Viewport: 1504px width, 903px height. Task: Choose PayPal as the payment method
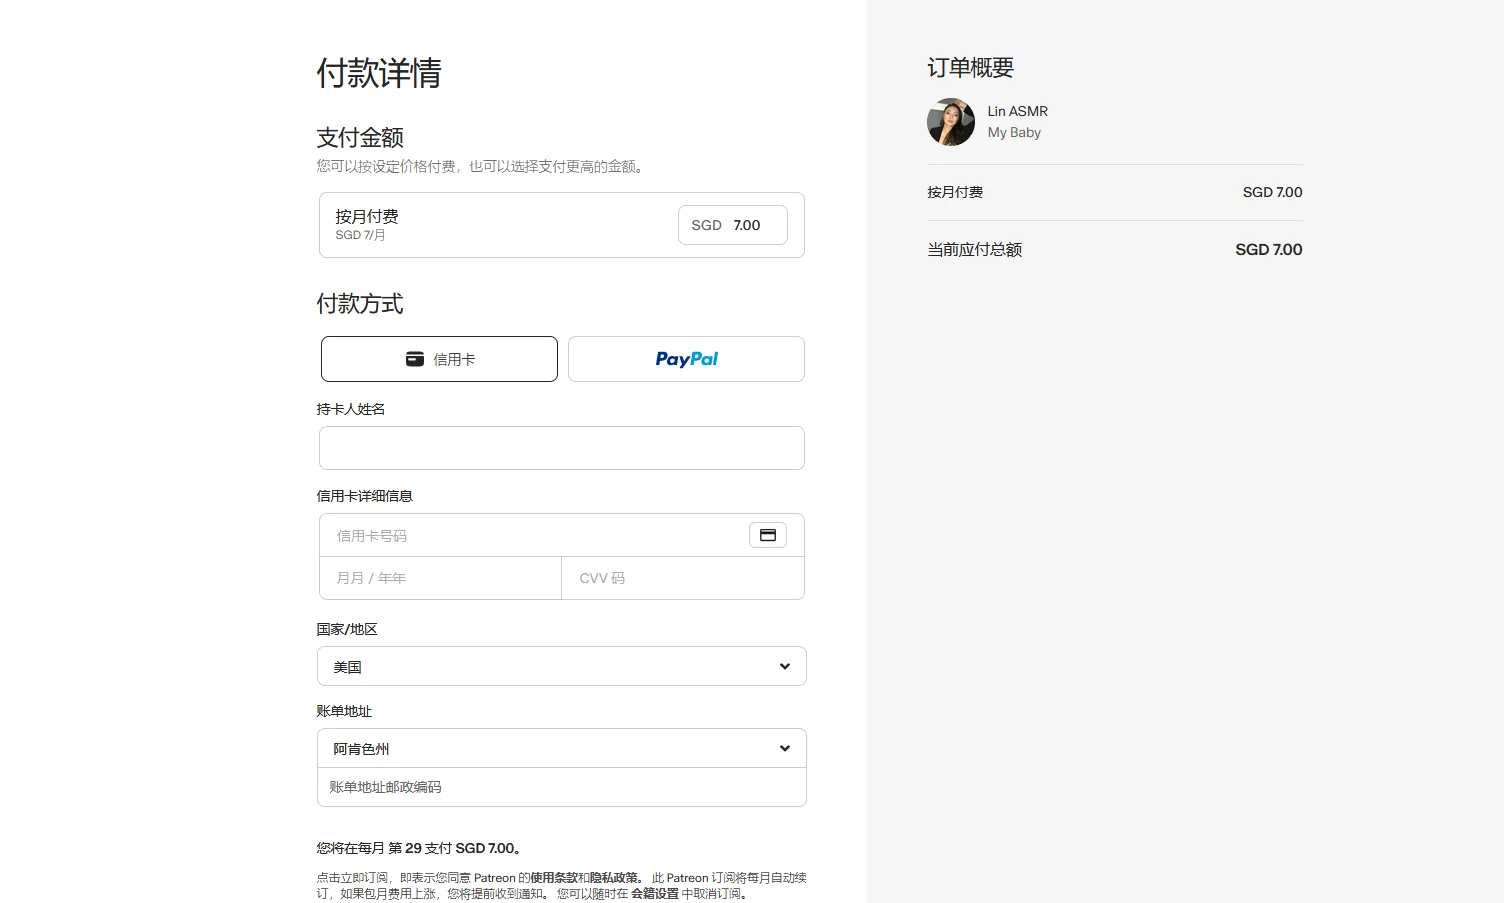[685, 358]
